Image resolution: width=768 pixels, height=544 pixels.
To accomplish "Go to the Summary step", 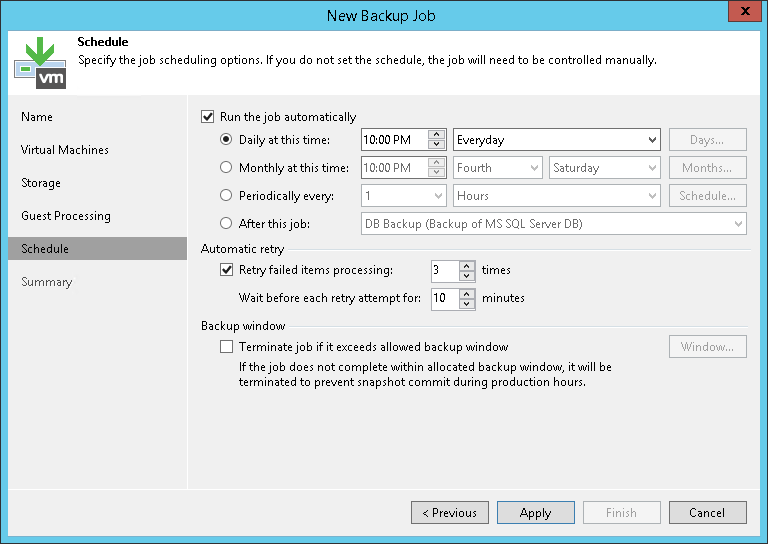I will [x=47, y=282].
